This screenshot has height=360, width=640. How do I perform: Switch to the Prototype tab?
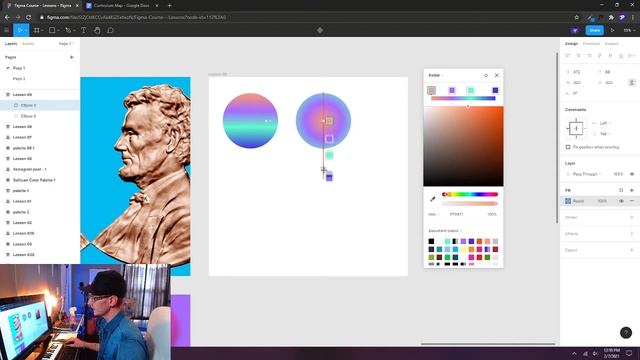591,44
